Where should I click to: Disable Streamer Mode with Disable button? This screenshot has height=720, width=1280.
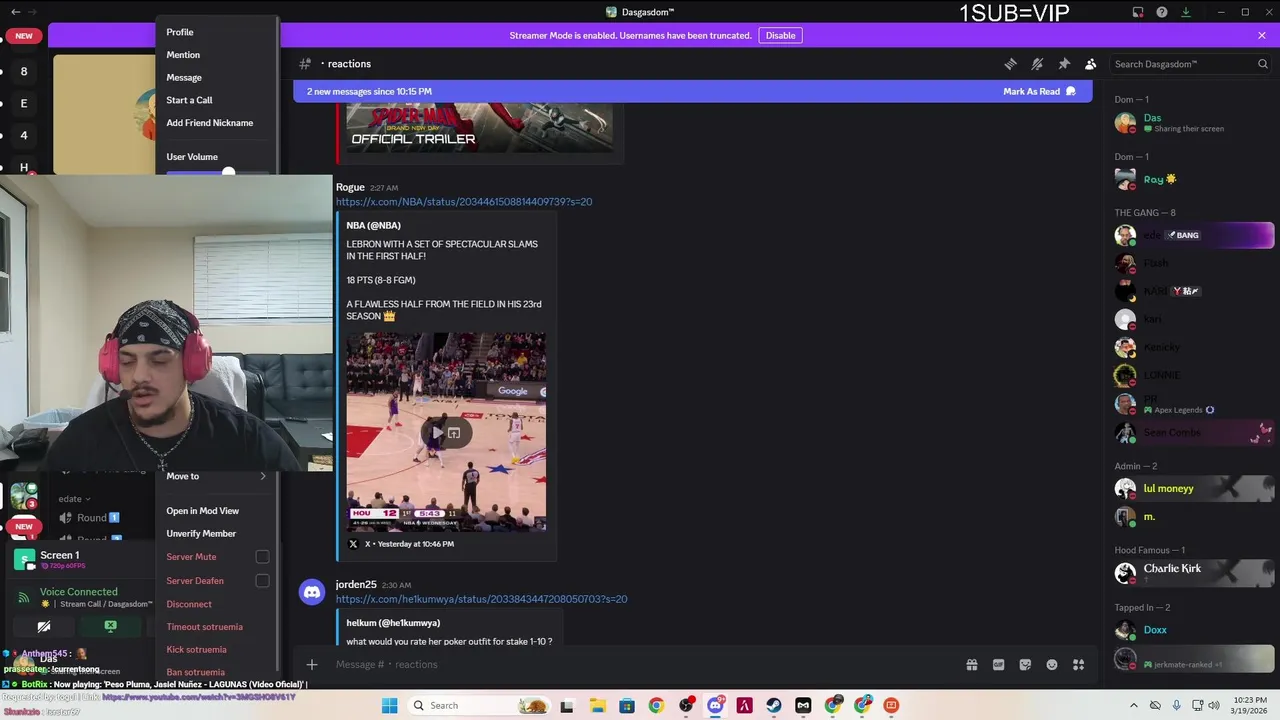[780, 35]
